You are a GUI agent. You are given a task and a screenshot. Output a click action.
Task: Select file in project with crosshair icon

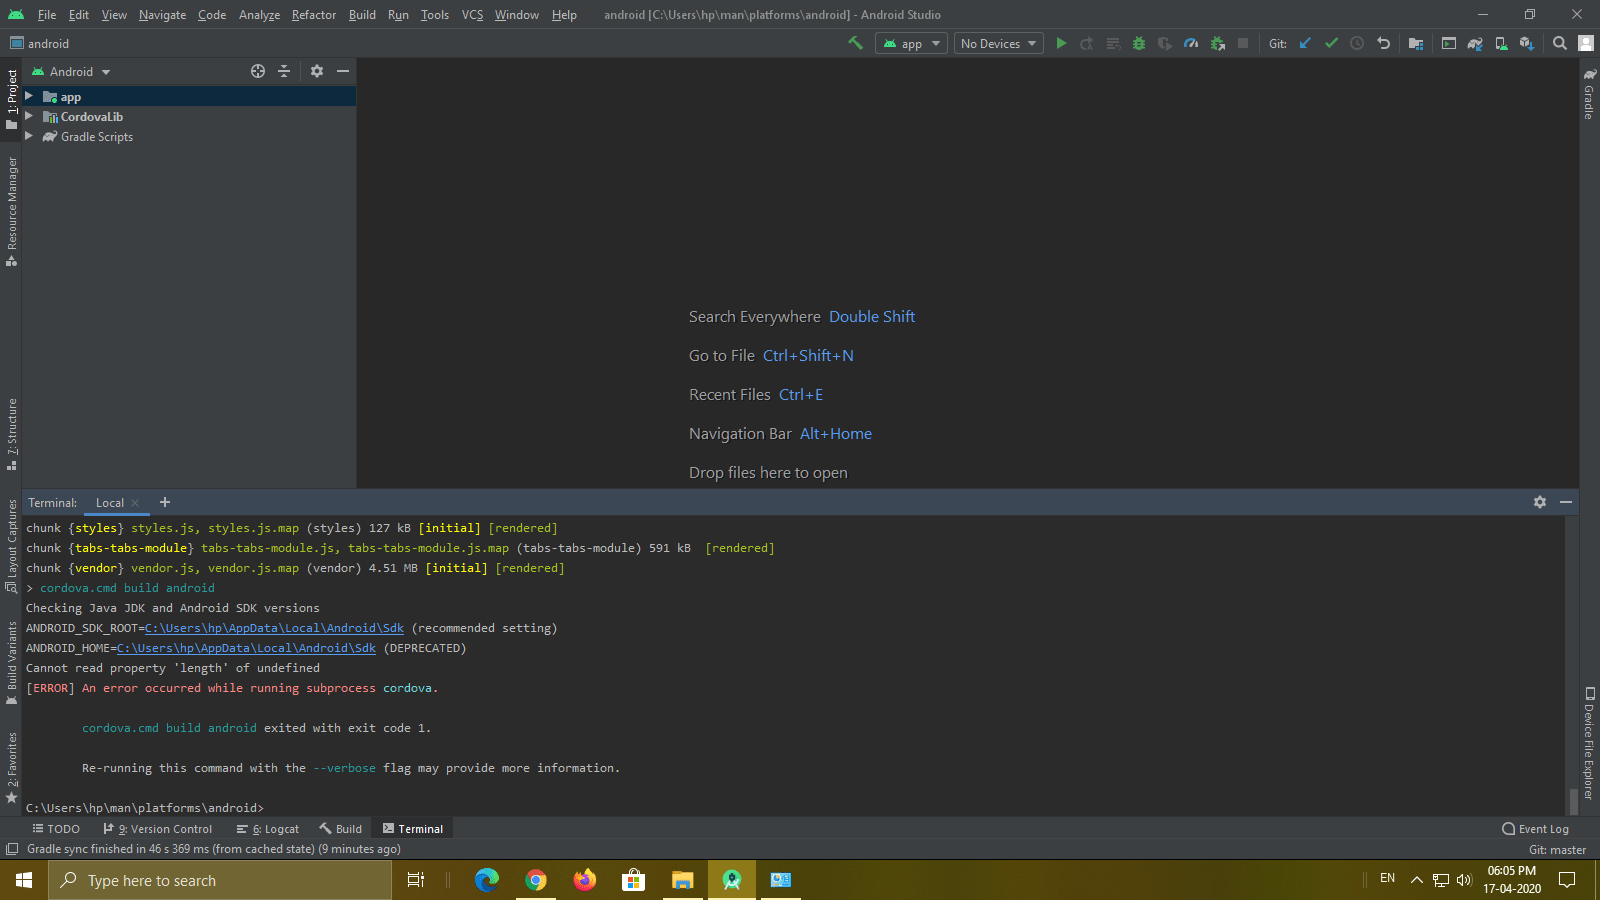(258, 71)
